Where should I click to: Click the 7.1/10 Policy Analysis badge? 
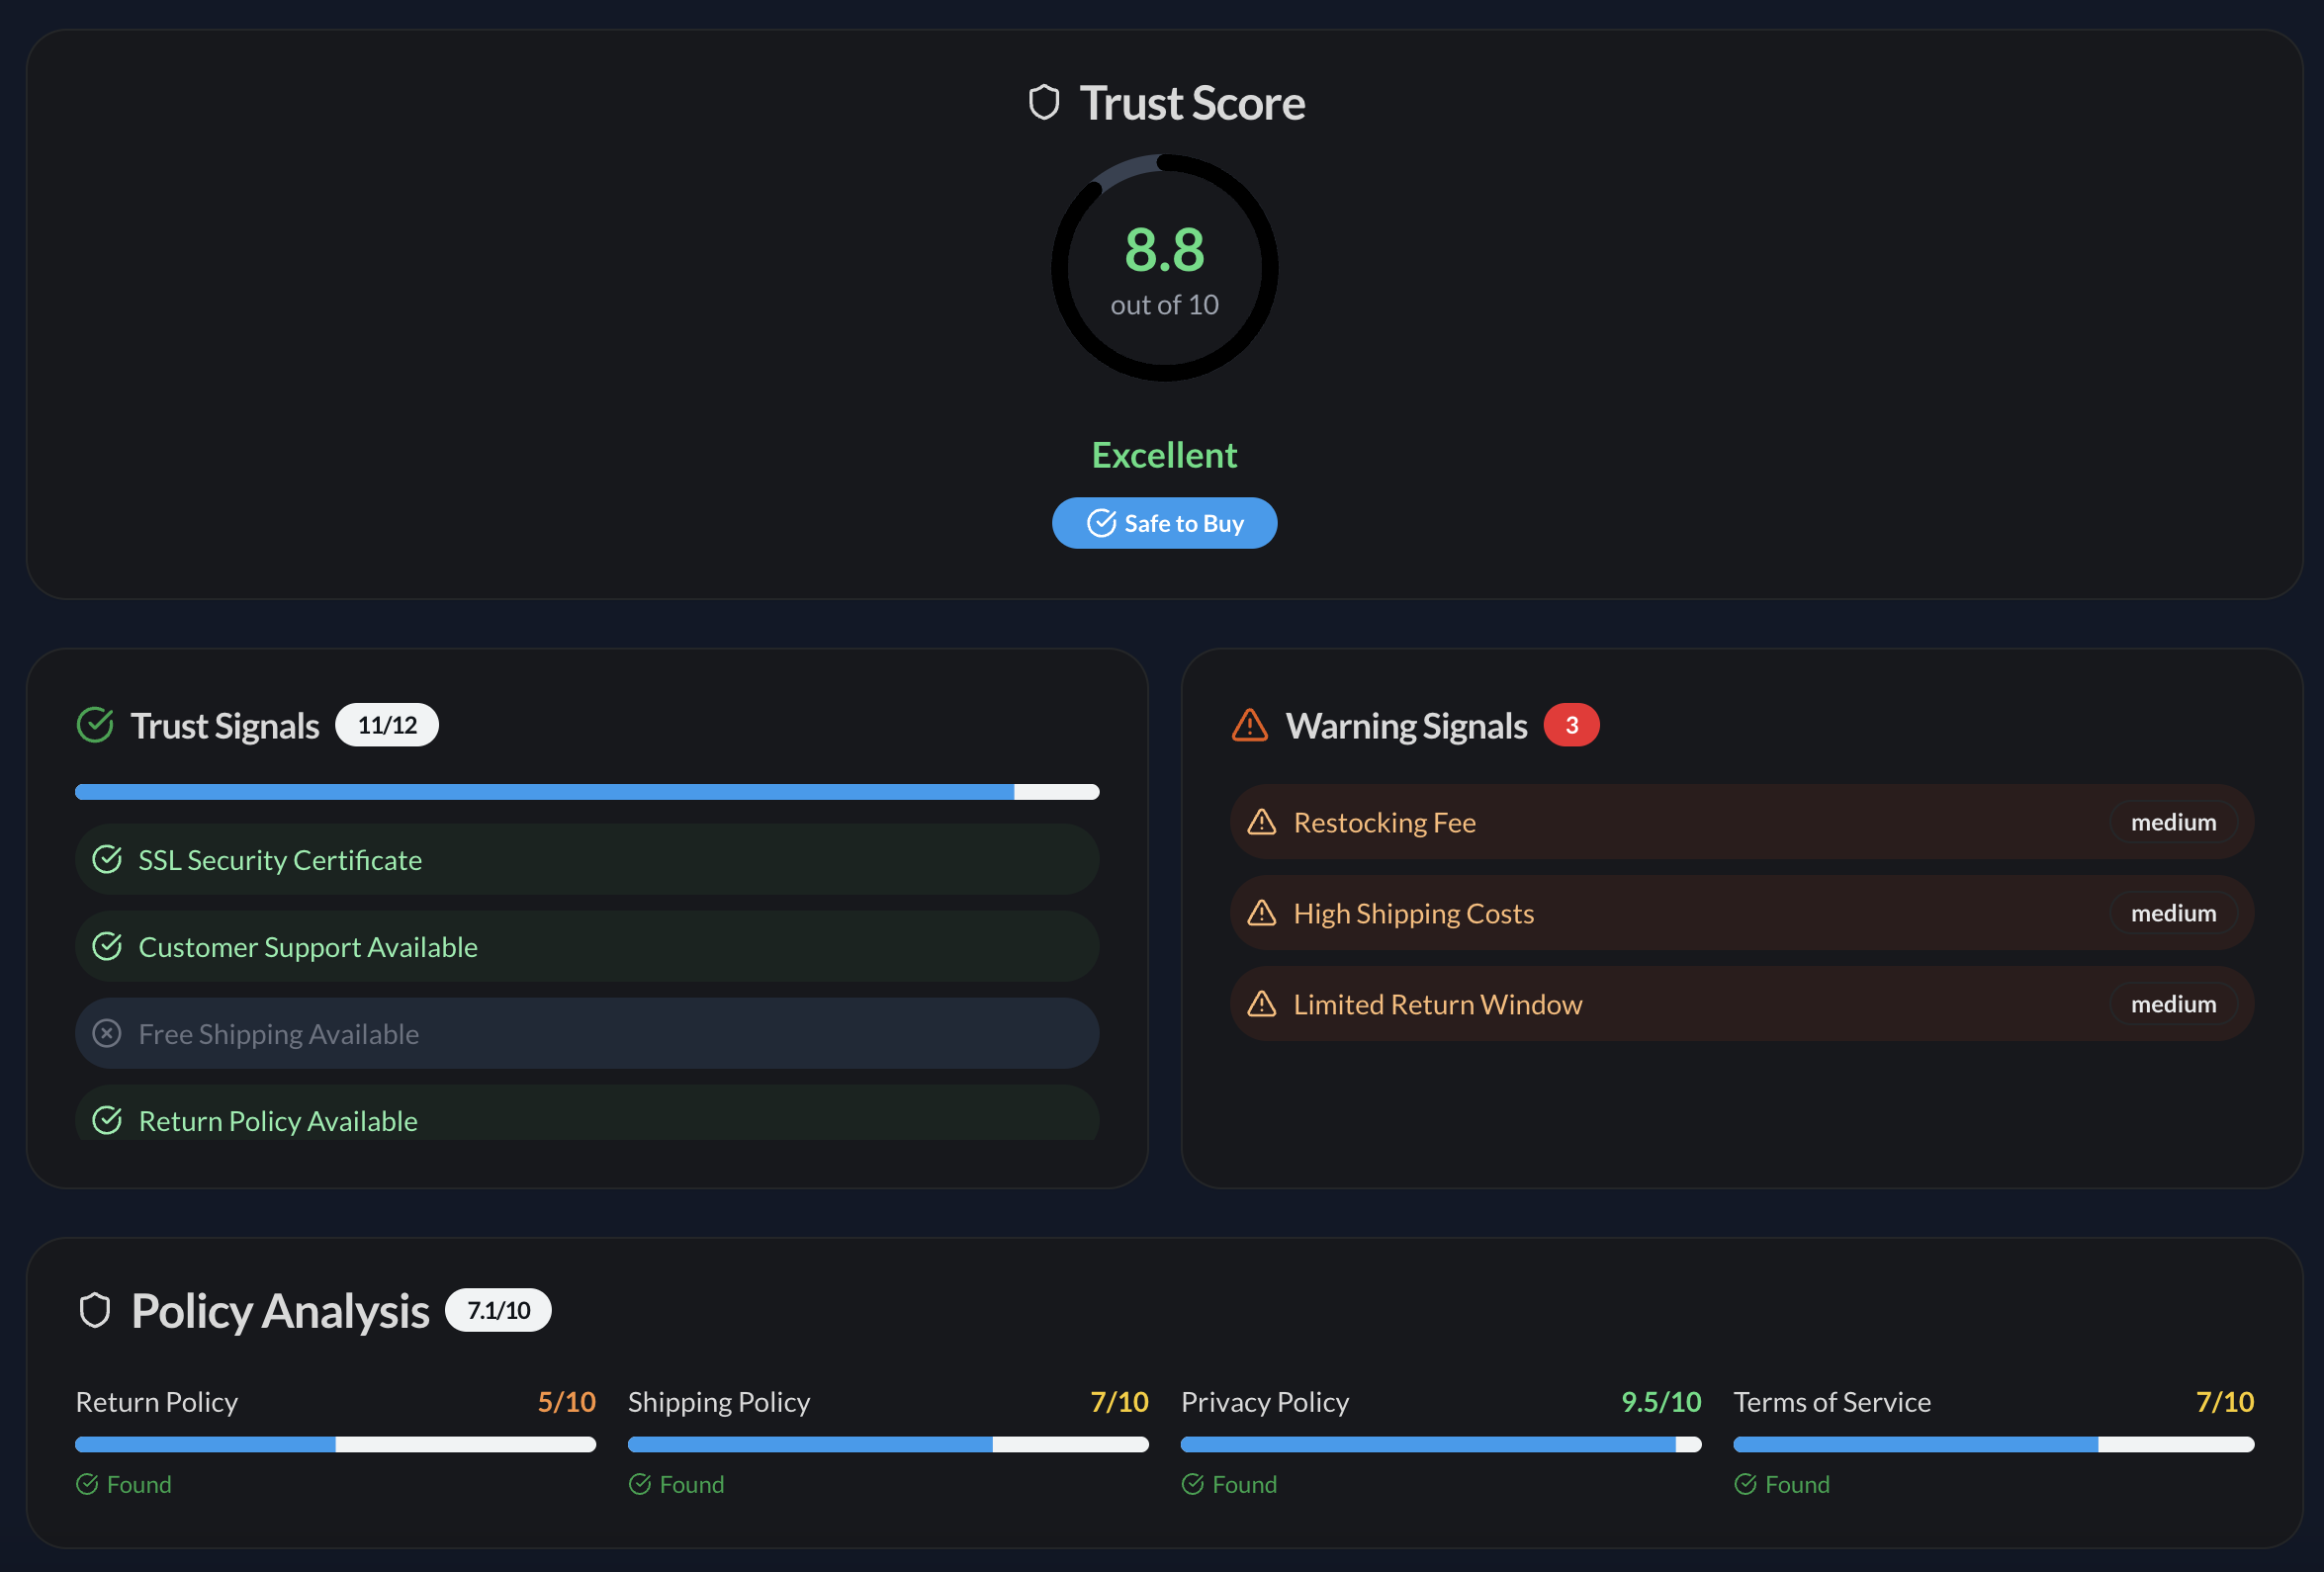[x=498, y=1310]
